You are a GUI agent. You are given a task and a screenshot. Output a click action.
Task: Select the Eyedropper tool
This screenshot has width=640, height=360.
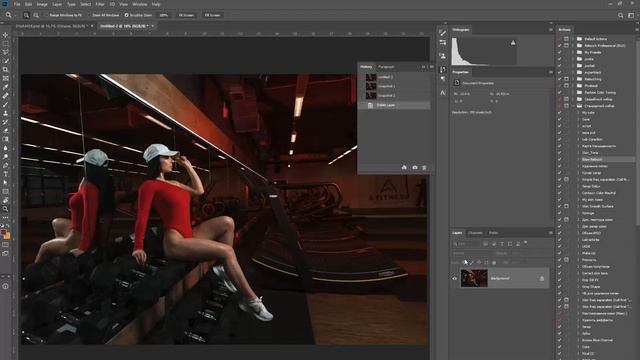(x=5, y=87)
